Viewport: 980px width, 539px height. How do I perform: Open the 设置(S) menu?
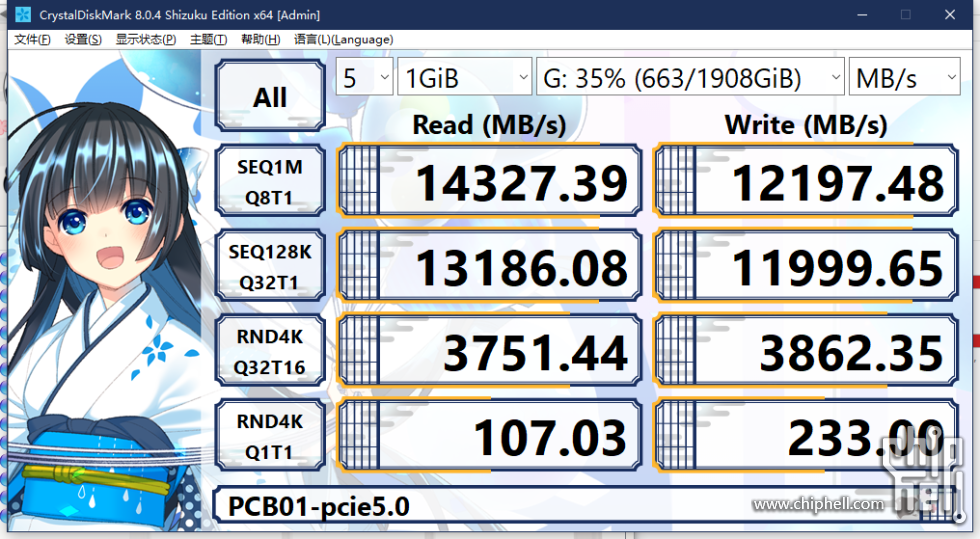(82, 39)
